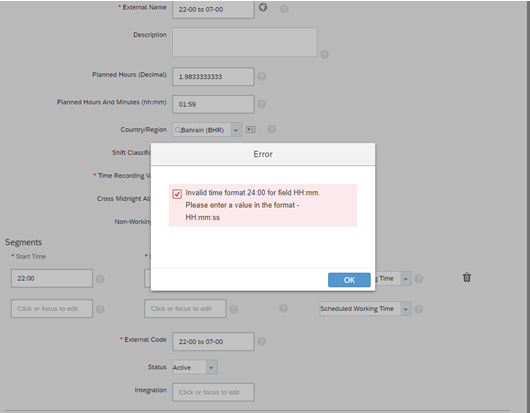Click the help icon next to External Code
Screen dimensions: 530x413
tap(262, 341)
